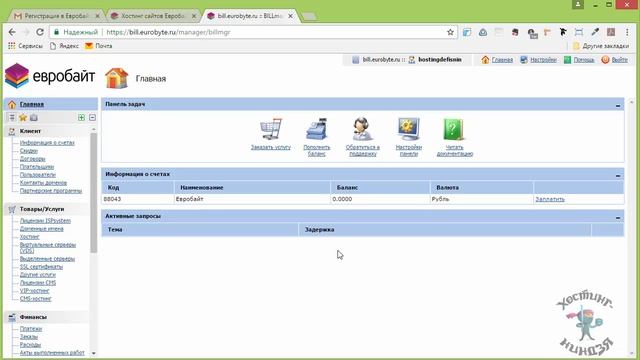Open a new browser tab

[309, 16]
